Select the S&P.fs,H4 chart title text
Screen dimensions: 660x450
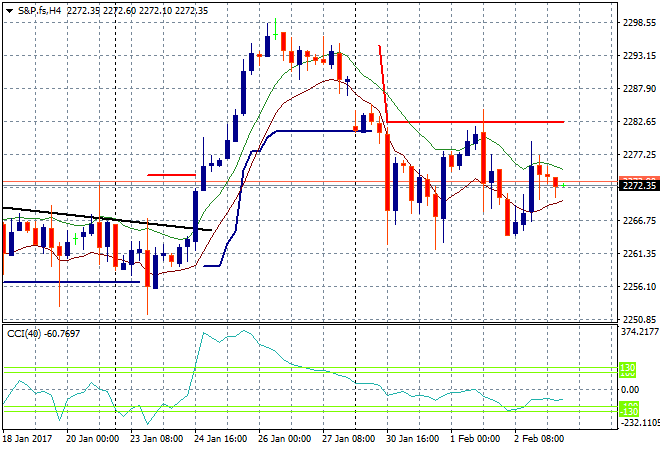(40, 11)
